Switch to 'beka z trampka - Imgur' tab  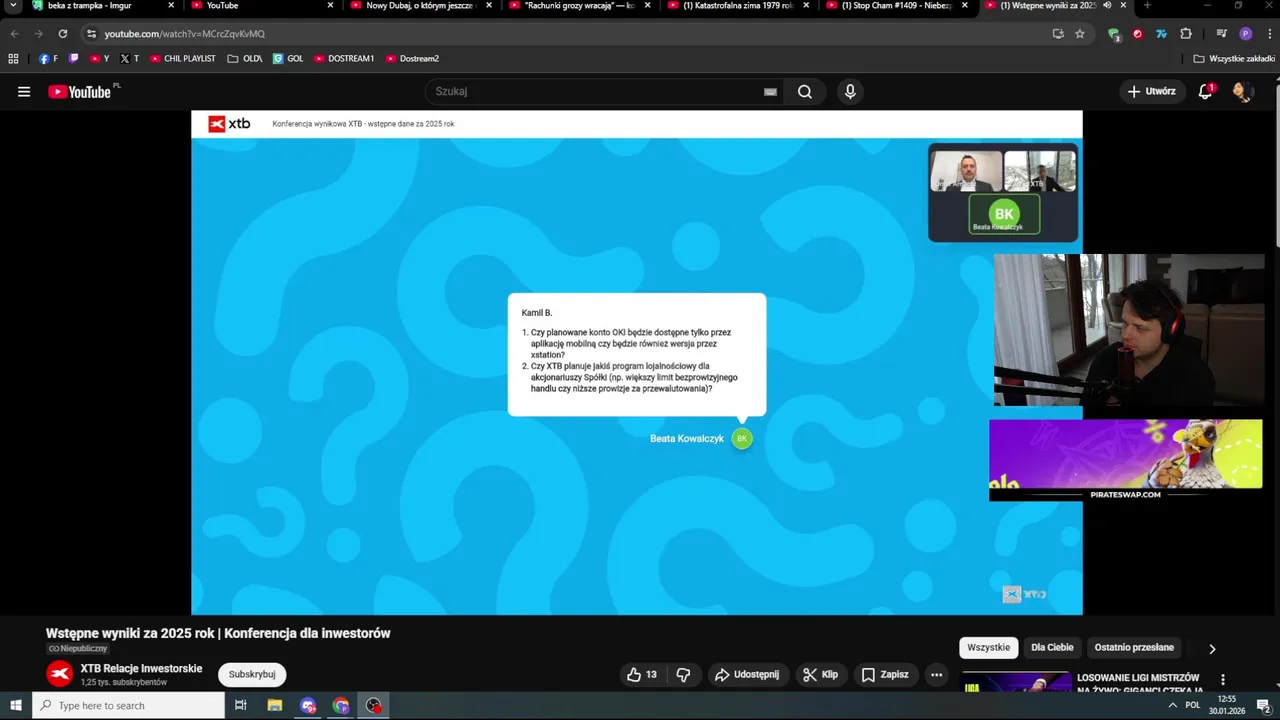coord(103,6)
